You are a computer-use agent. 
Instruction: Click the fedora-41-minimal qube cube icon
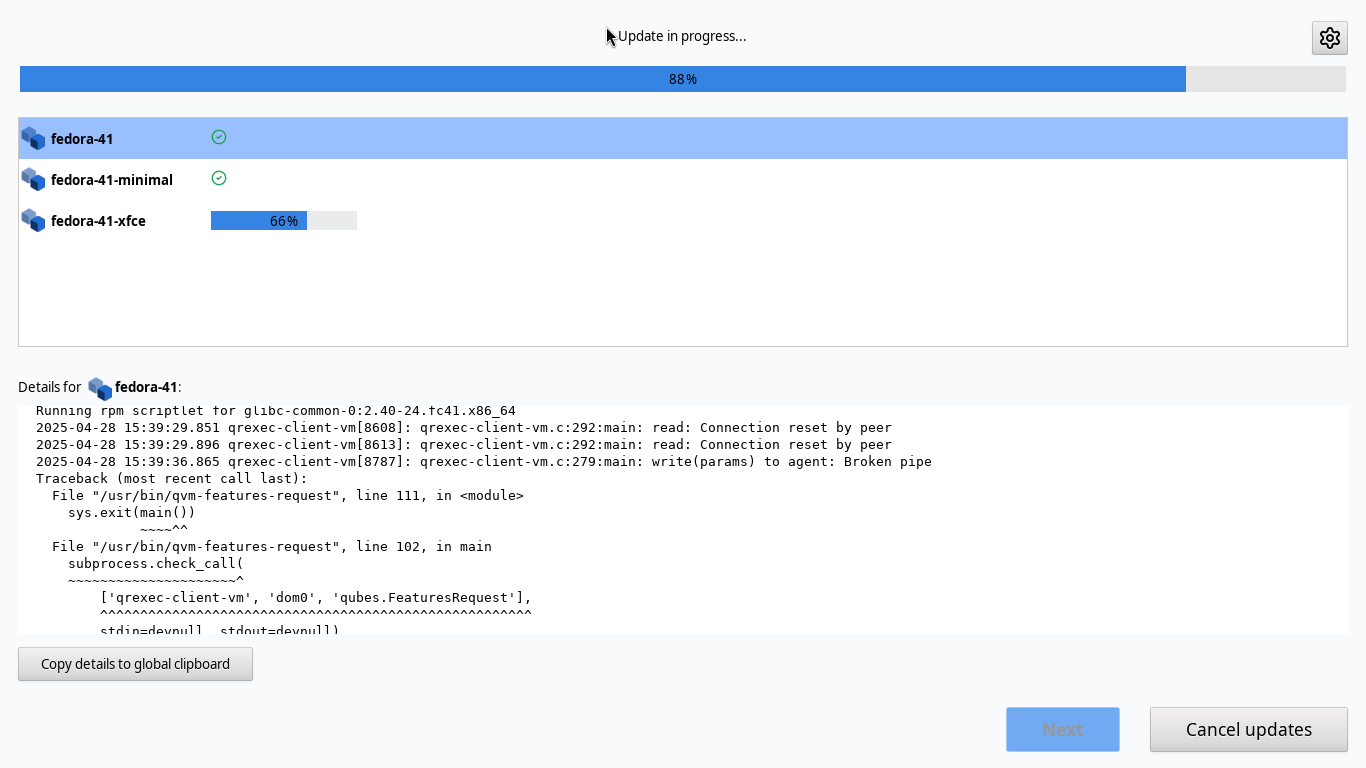(x=33, y=179)
